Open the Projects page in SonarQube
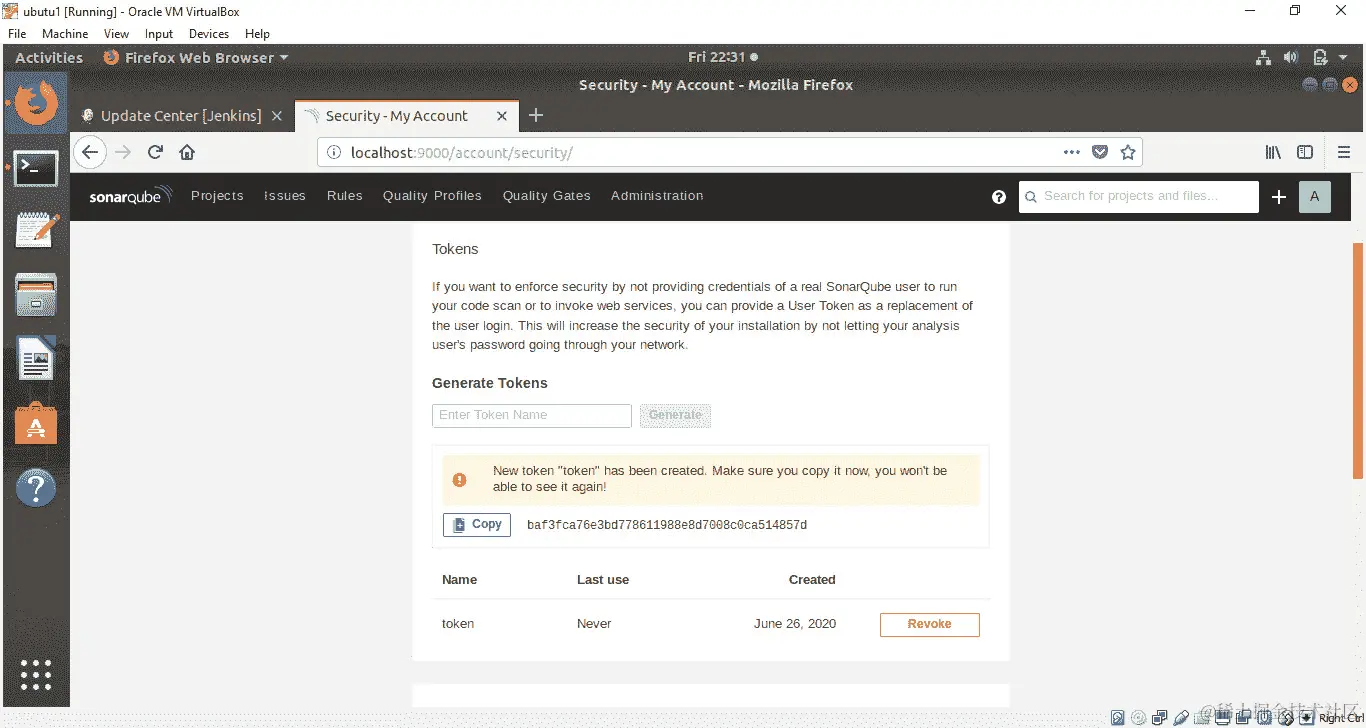Image resolution: width=1366 pixels, height=728 pixels. pos(217,196)
